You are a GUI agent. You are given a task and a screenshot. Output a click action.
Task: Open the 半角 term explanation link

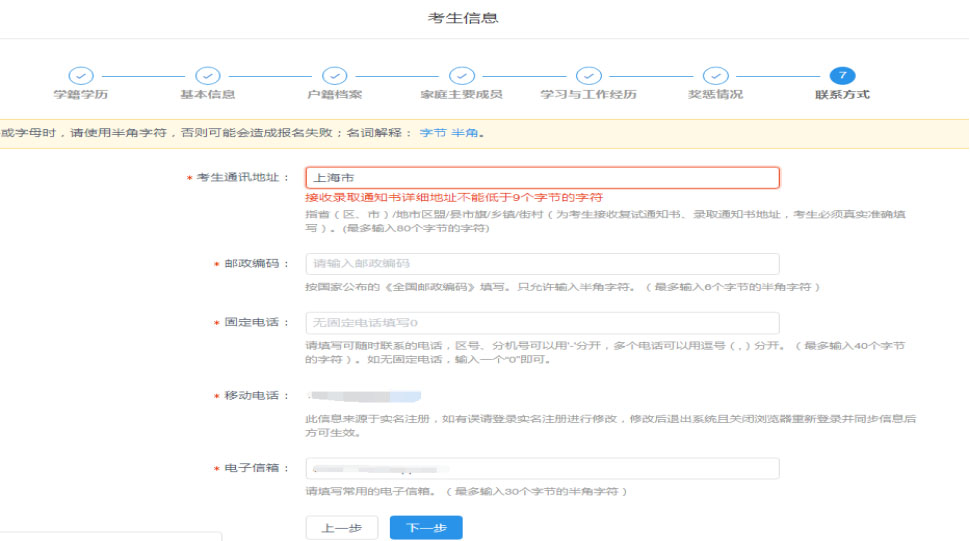coord(464,133)
